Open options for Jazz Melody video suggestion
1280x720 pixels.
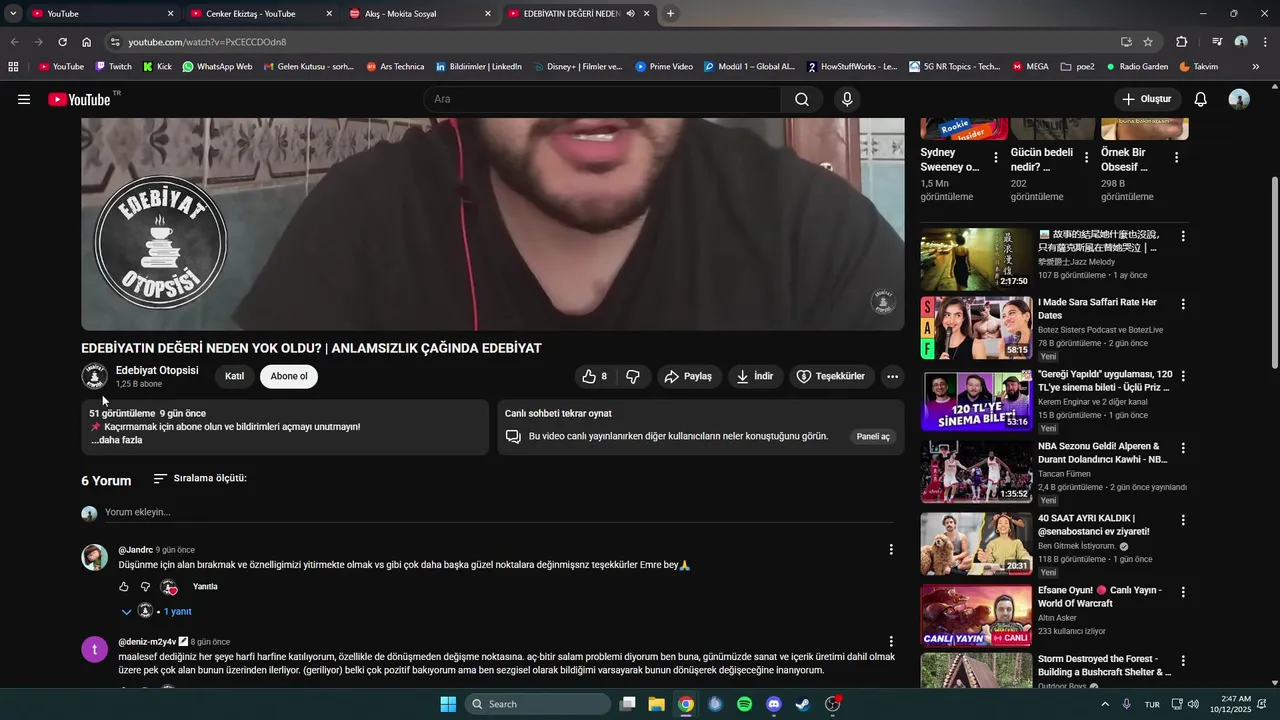1183,236
